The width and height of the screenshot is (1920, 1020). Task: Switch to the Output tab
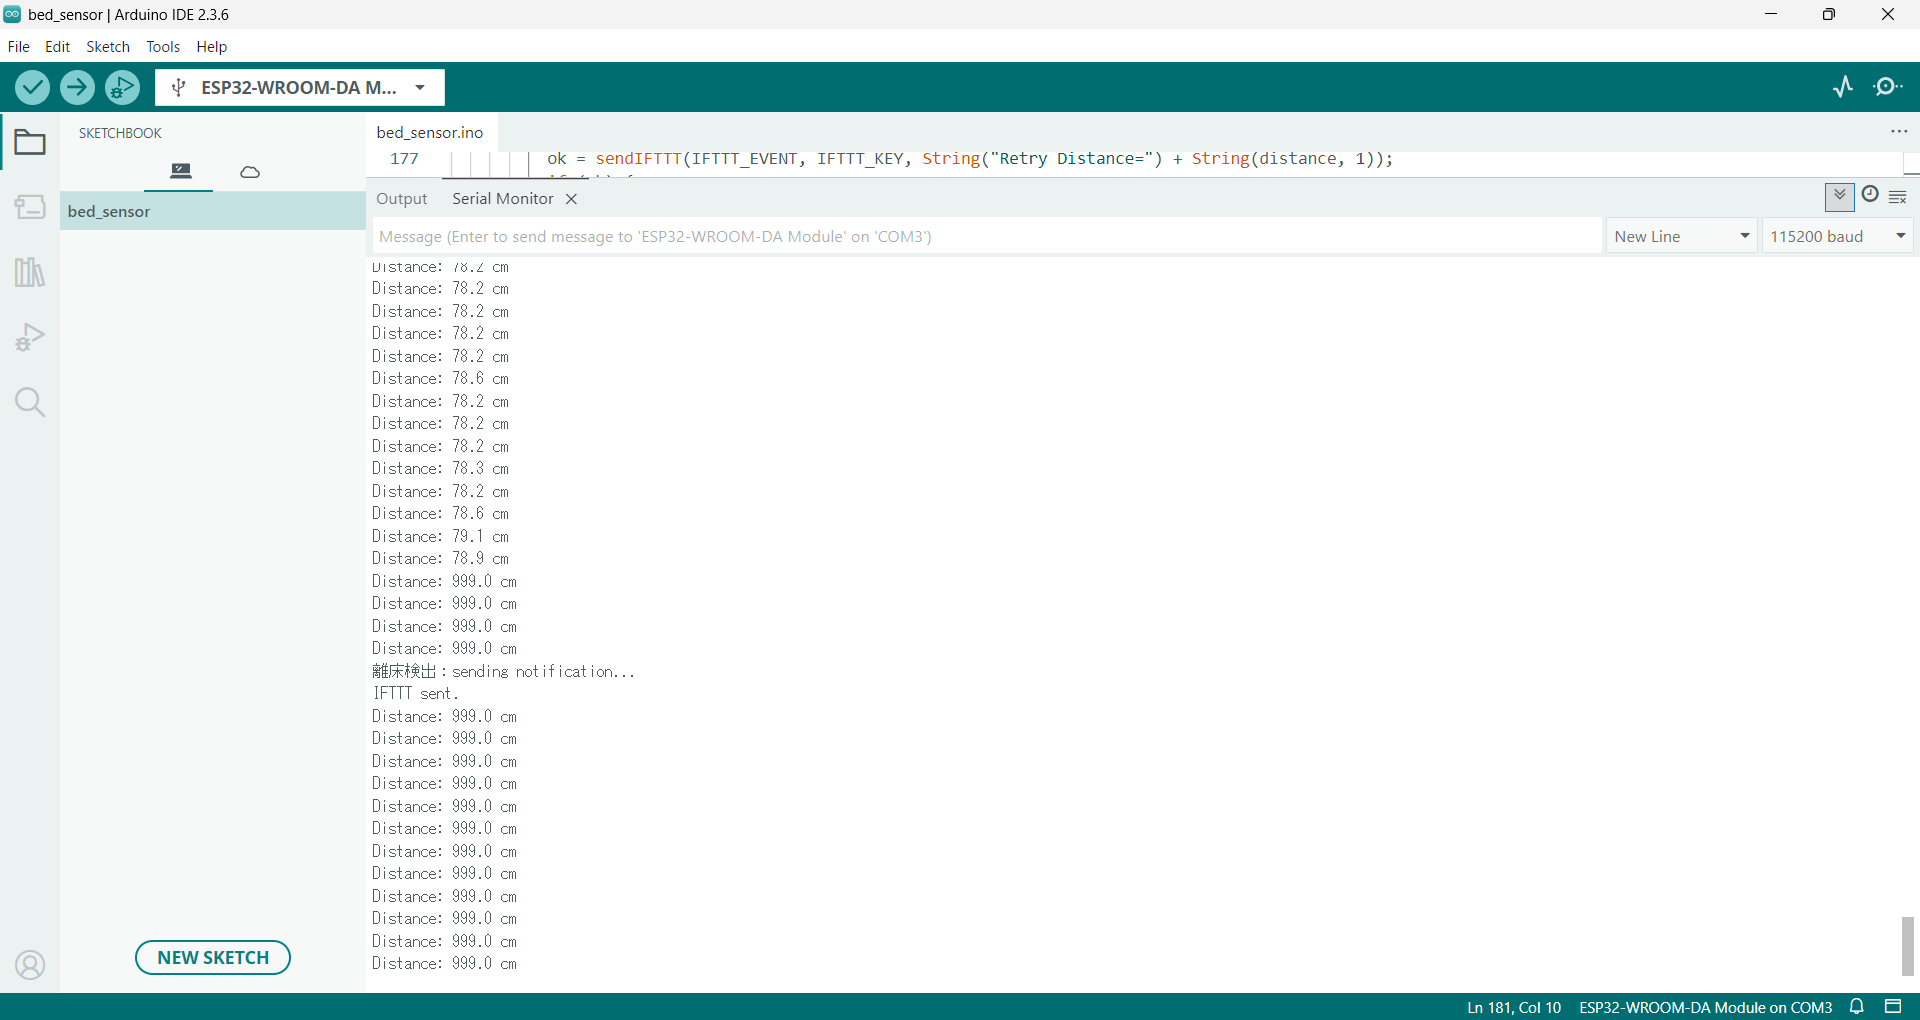pos(402,199)
